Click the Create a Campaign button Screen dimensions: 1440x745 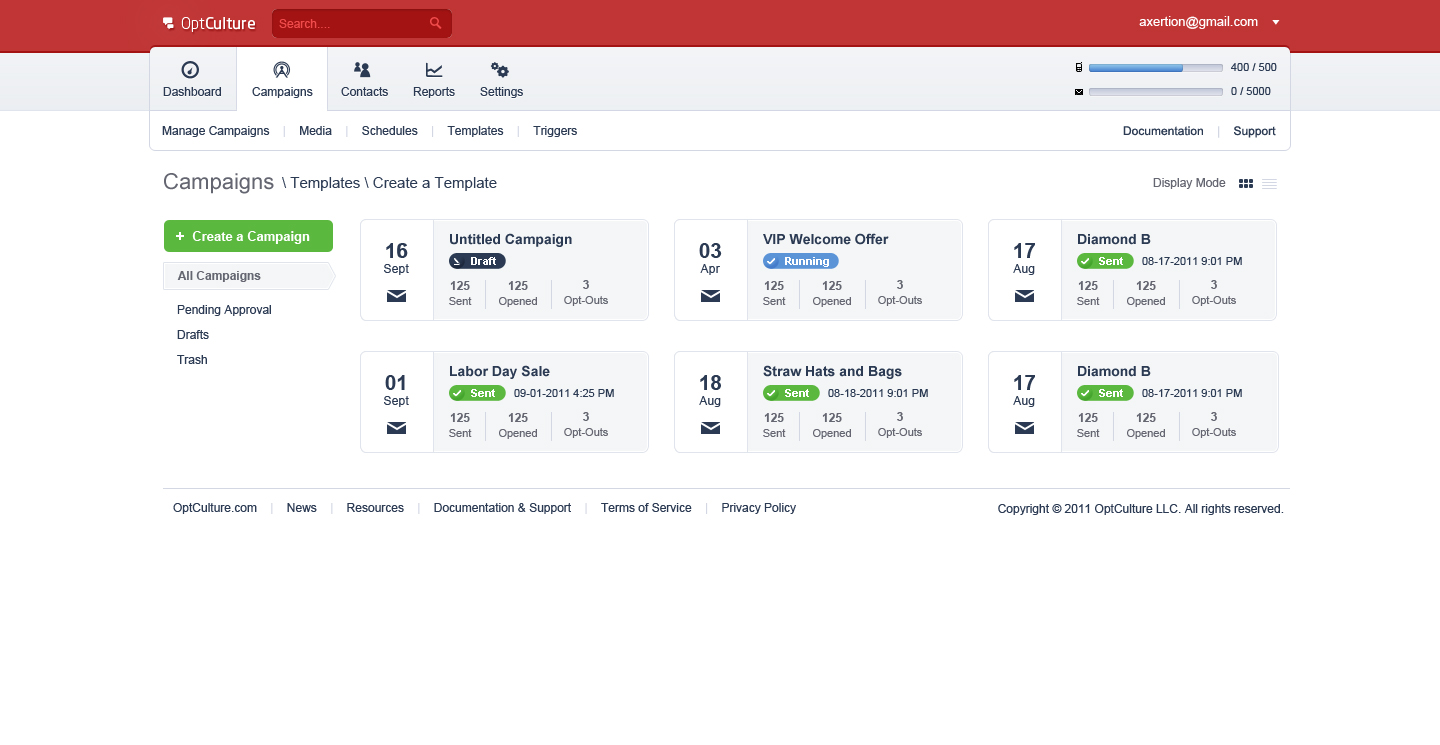coord(248,236)
